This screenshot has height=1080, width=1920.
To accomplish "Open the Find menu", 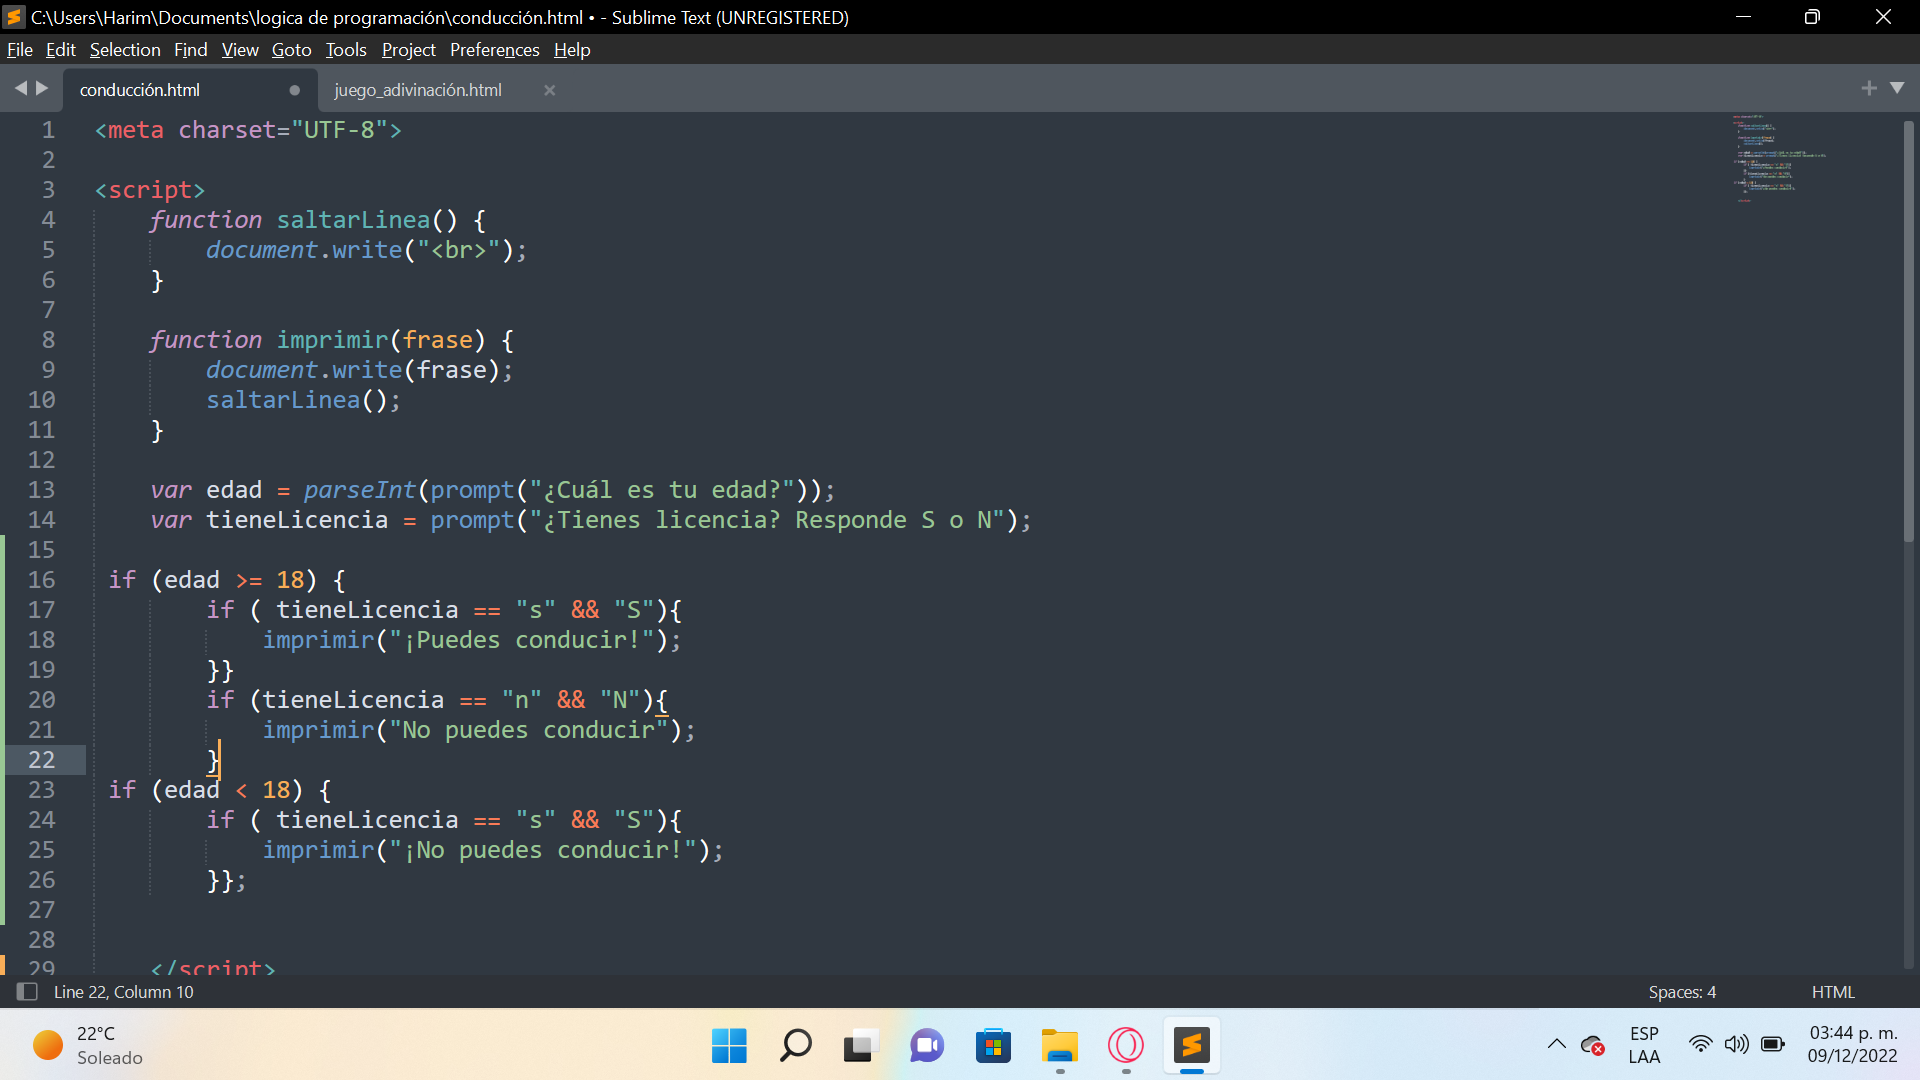I will pos(190,50).
